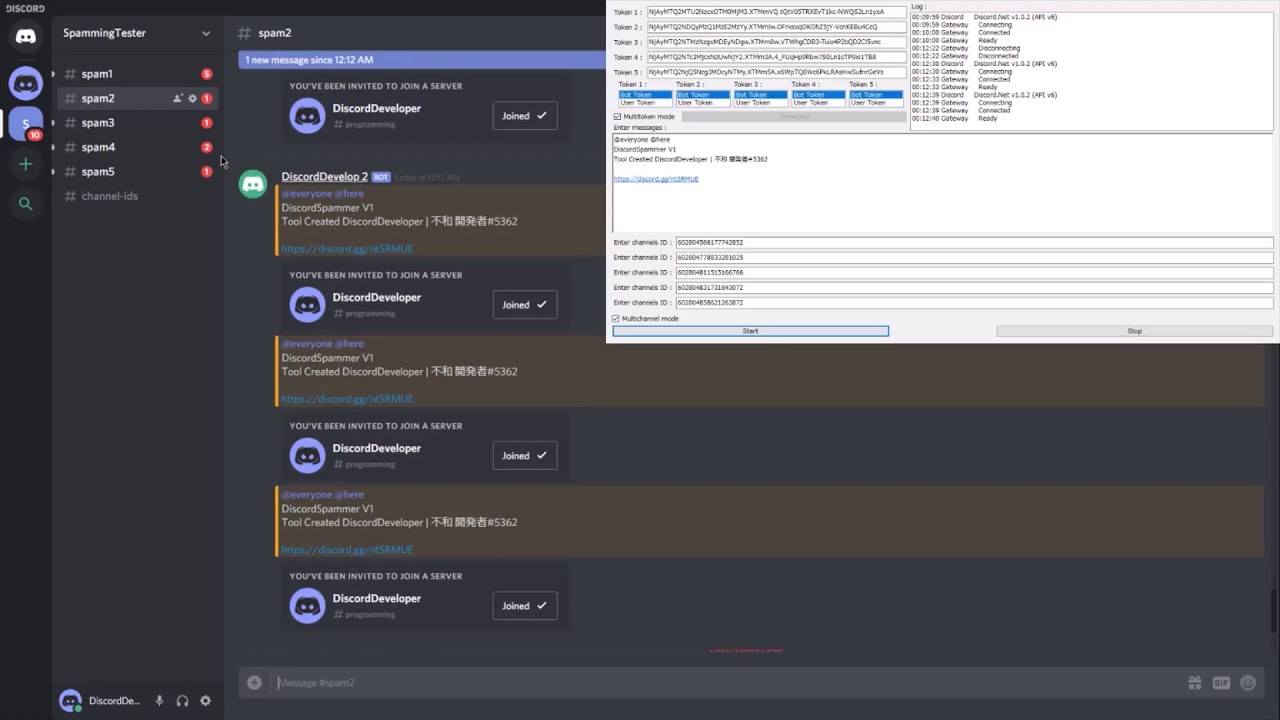The width and height of the screenshot is (1280, 720).
Task: Click the red 5 unread badge on spam1
Action: [x=207, y=74]
